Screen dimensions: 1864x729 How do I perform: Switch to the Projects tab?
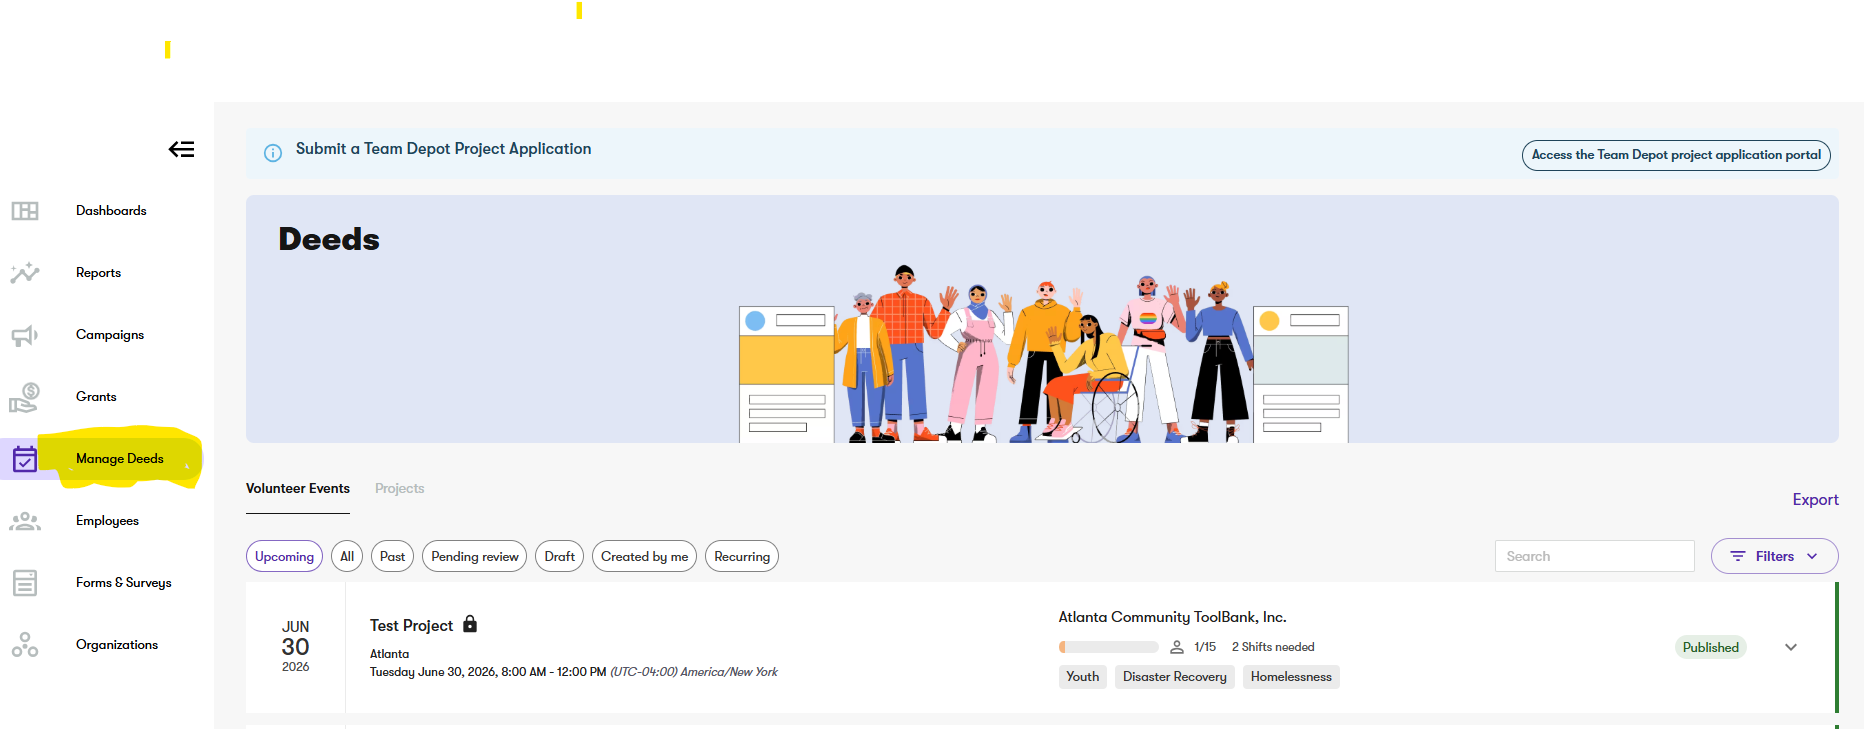(399, 489)
